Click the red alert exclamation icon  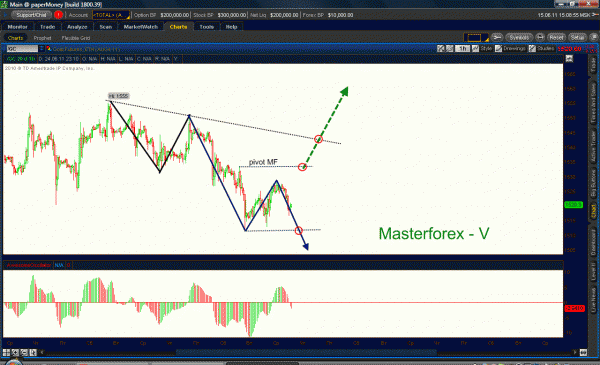tap(58, 15)
